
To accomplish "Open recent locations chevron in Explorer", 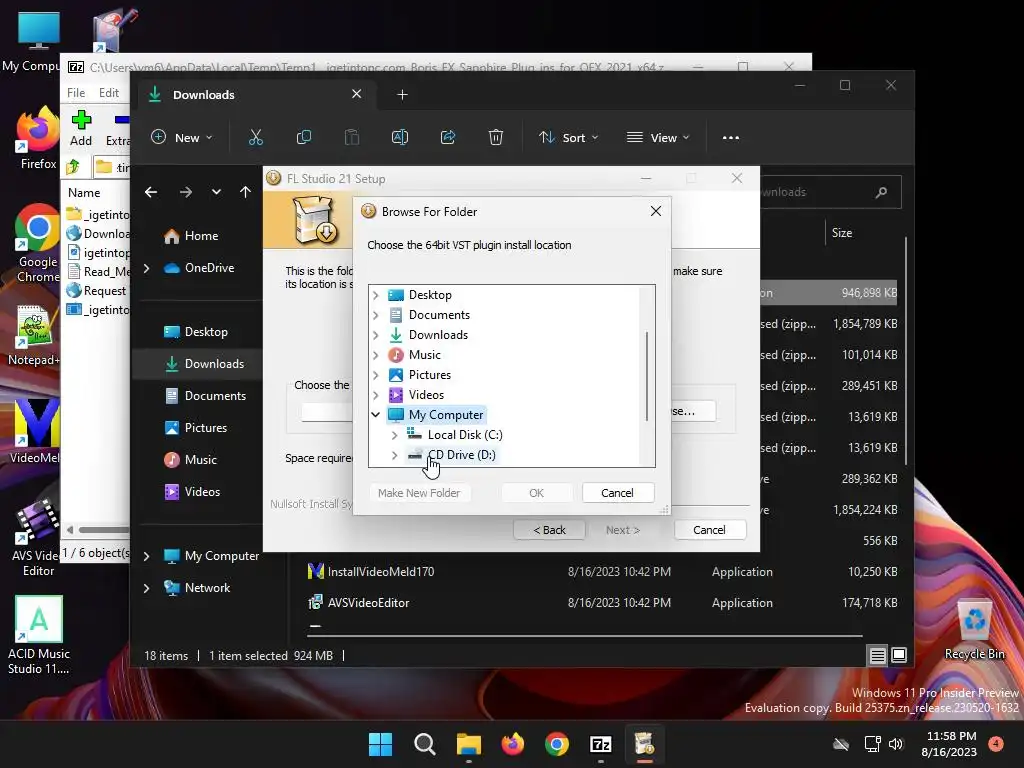I will click(x=216, y=192).
